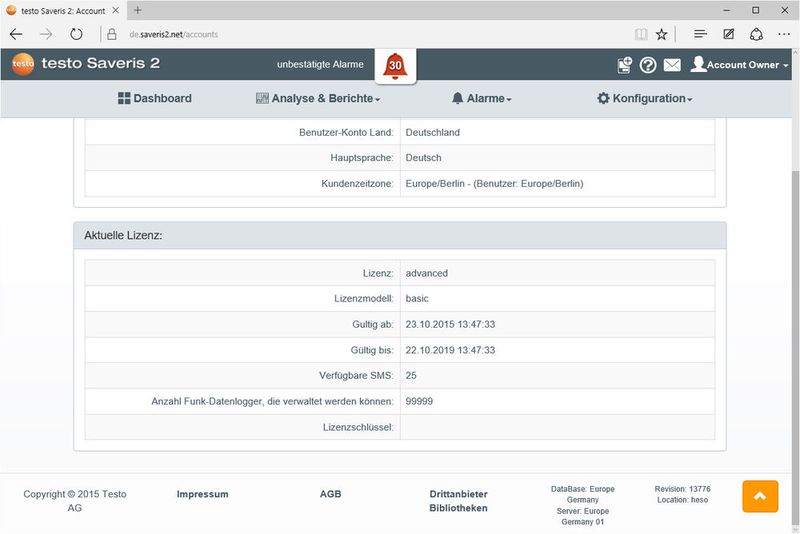Open new browser tab plus button
This screenshot has width=800, height=534.
[x=138, y=10]
